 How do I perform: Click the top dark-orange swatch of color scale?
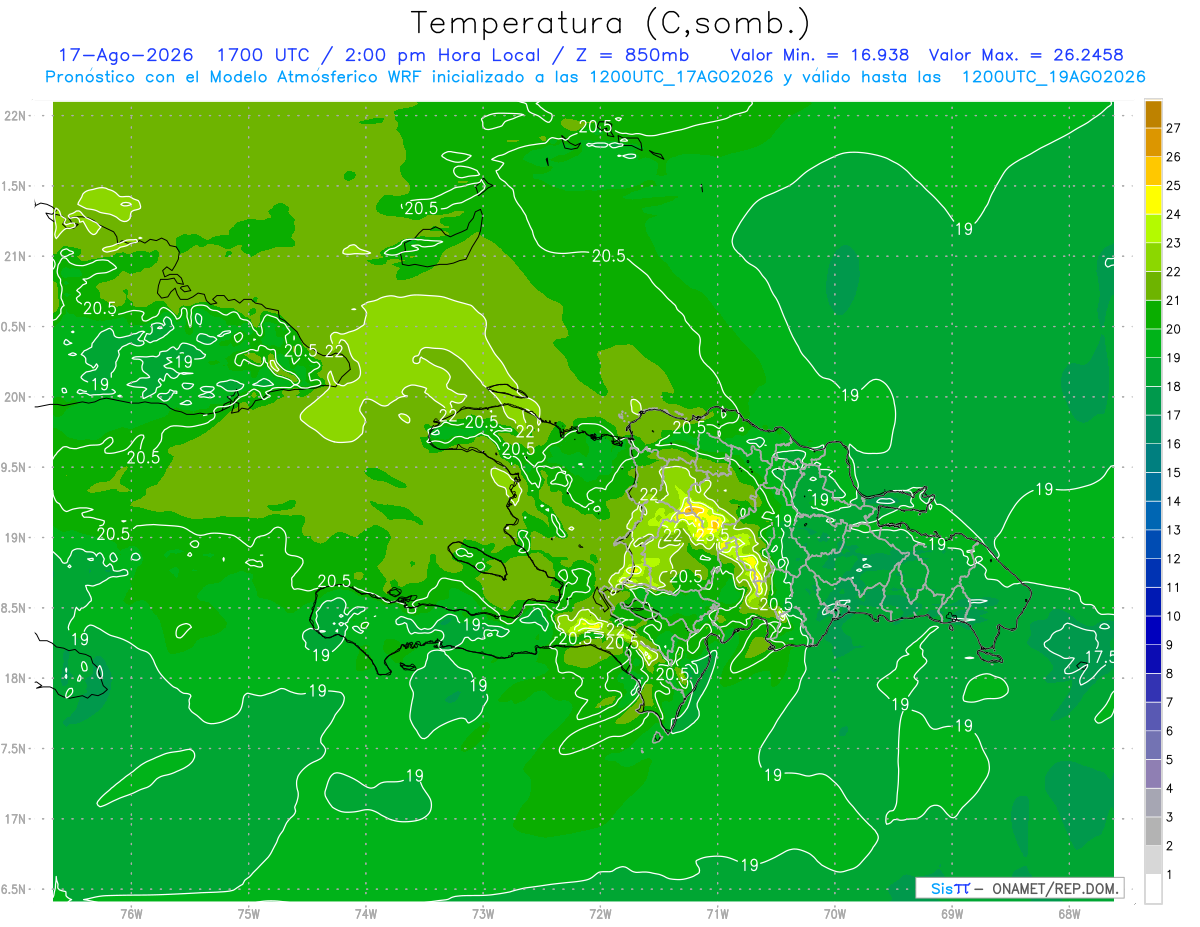pyautogui.click(x=1153, y=114)
